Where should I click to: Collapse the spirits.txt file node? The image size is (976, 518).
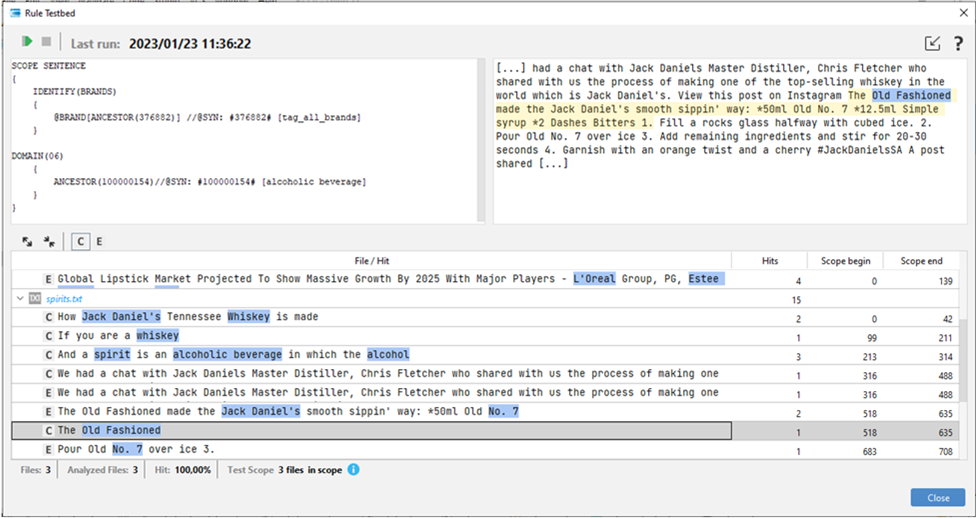[x=20, y=298]
